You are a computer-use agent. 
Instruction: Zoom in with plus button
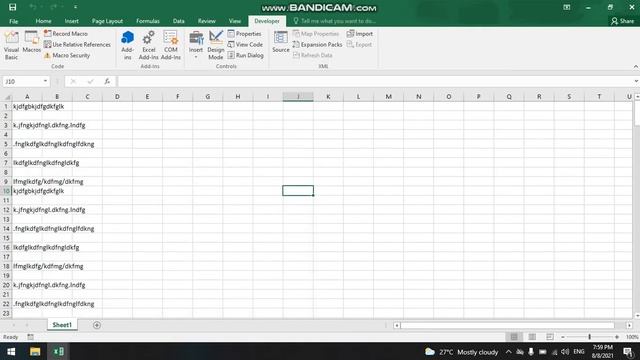[617, 337]
